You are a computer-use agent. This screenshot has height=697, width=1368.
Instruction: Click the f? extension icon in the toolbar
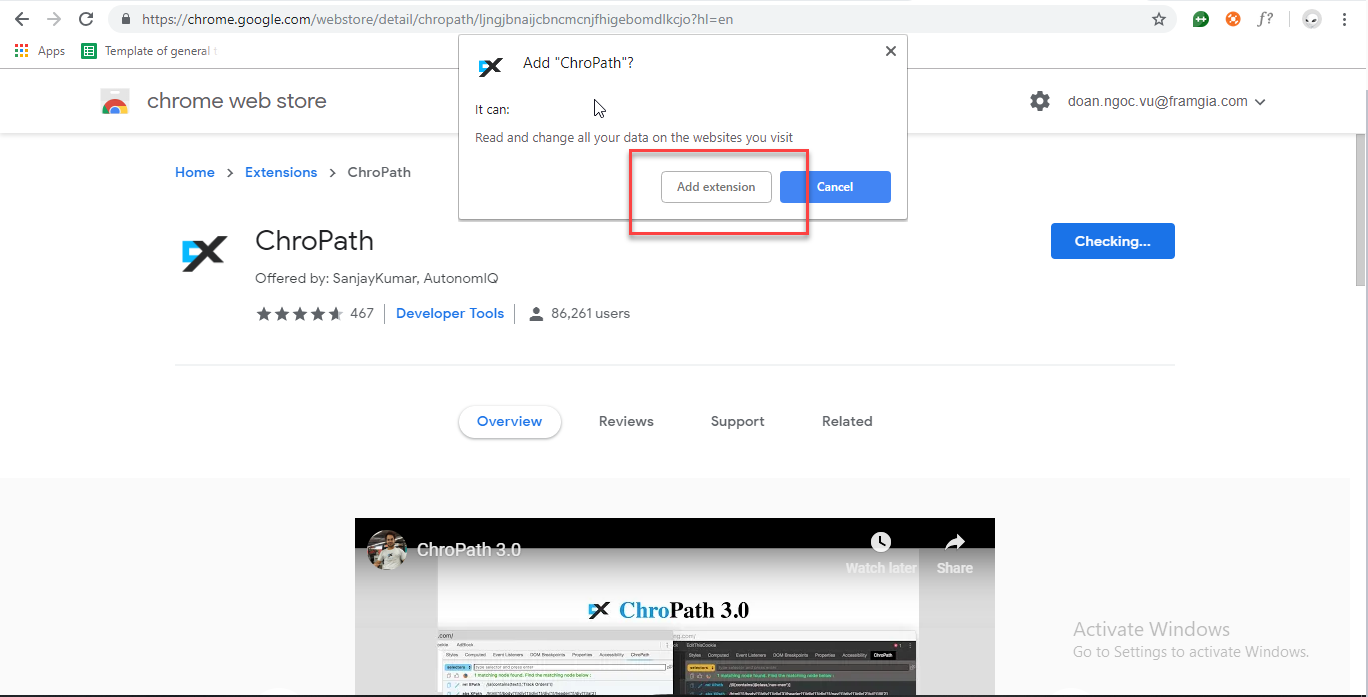pos(1265,18)
